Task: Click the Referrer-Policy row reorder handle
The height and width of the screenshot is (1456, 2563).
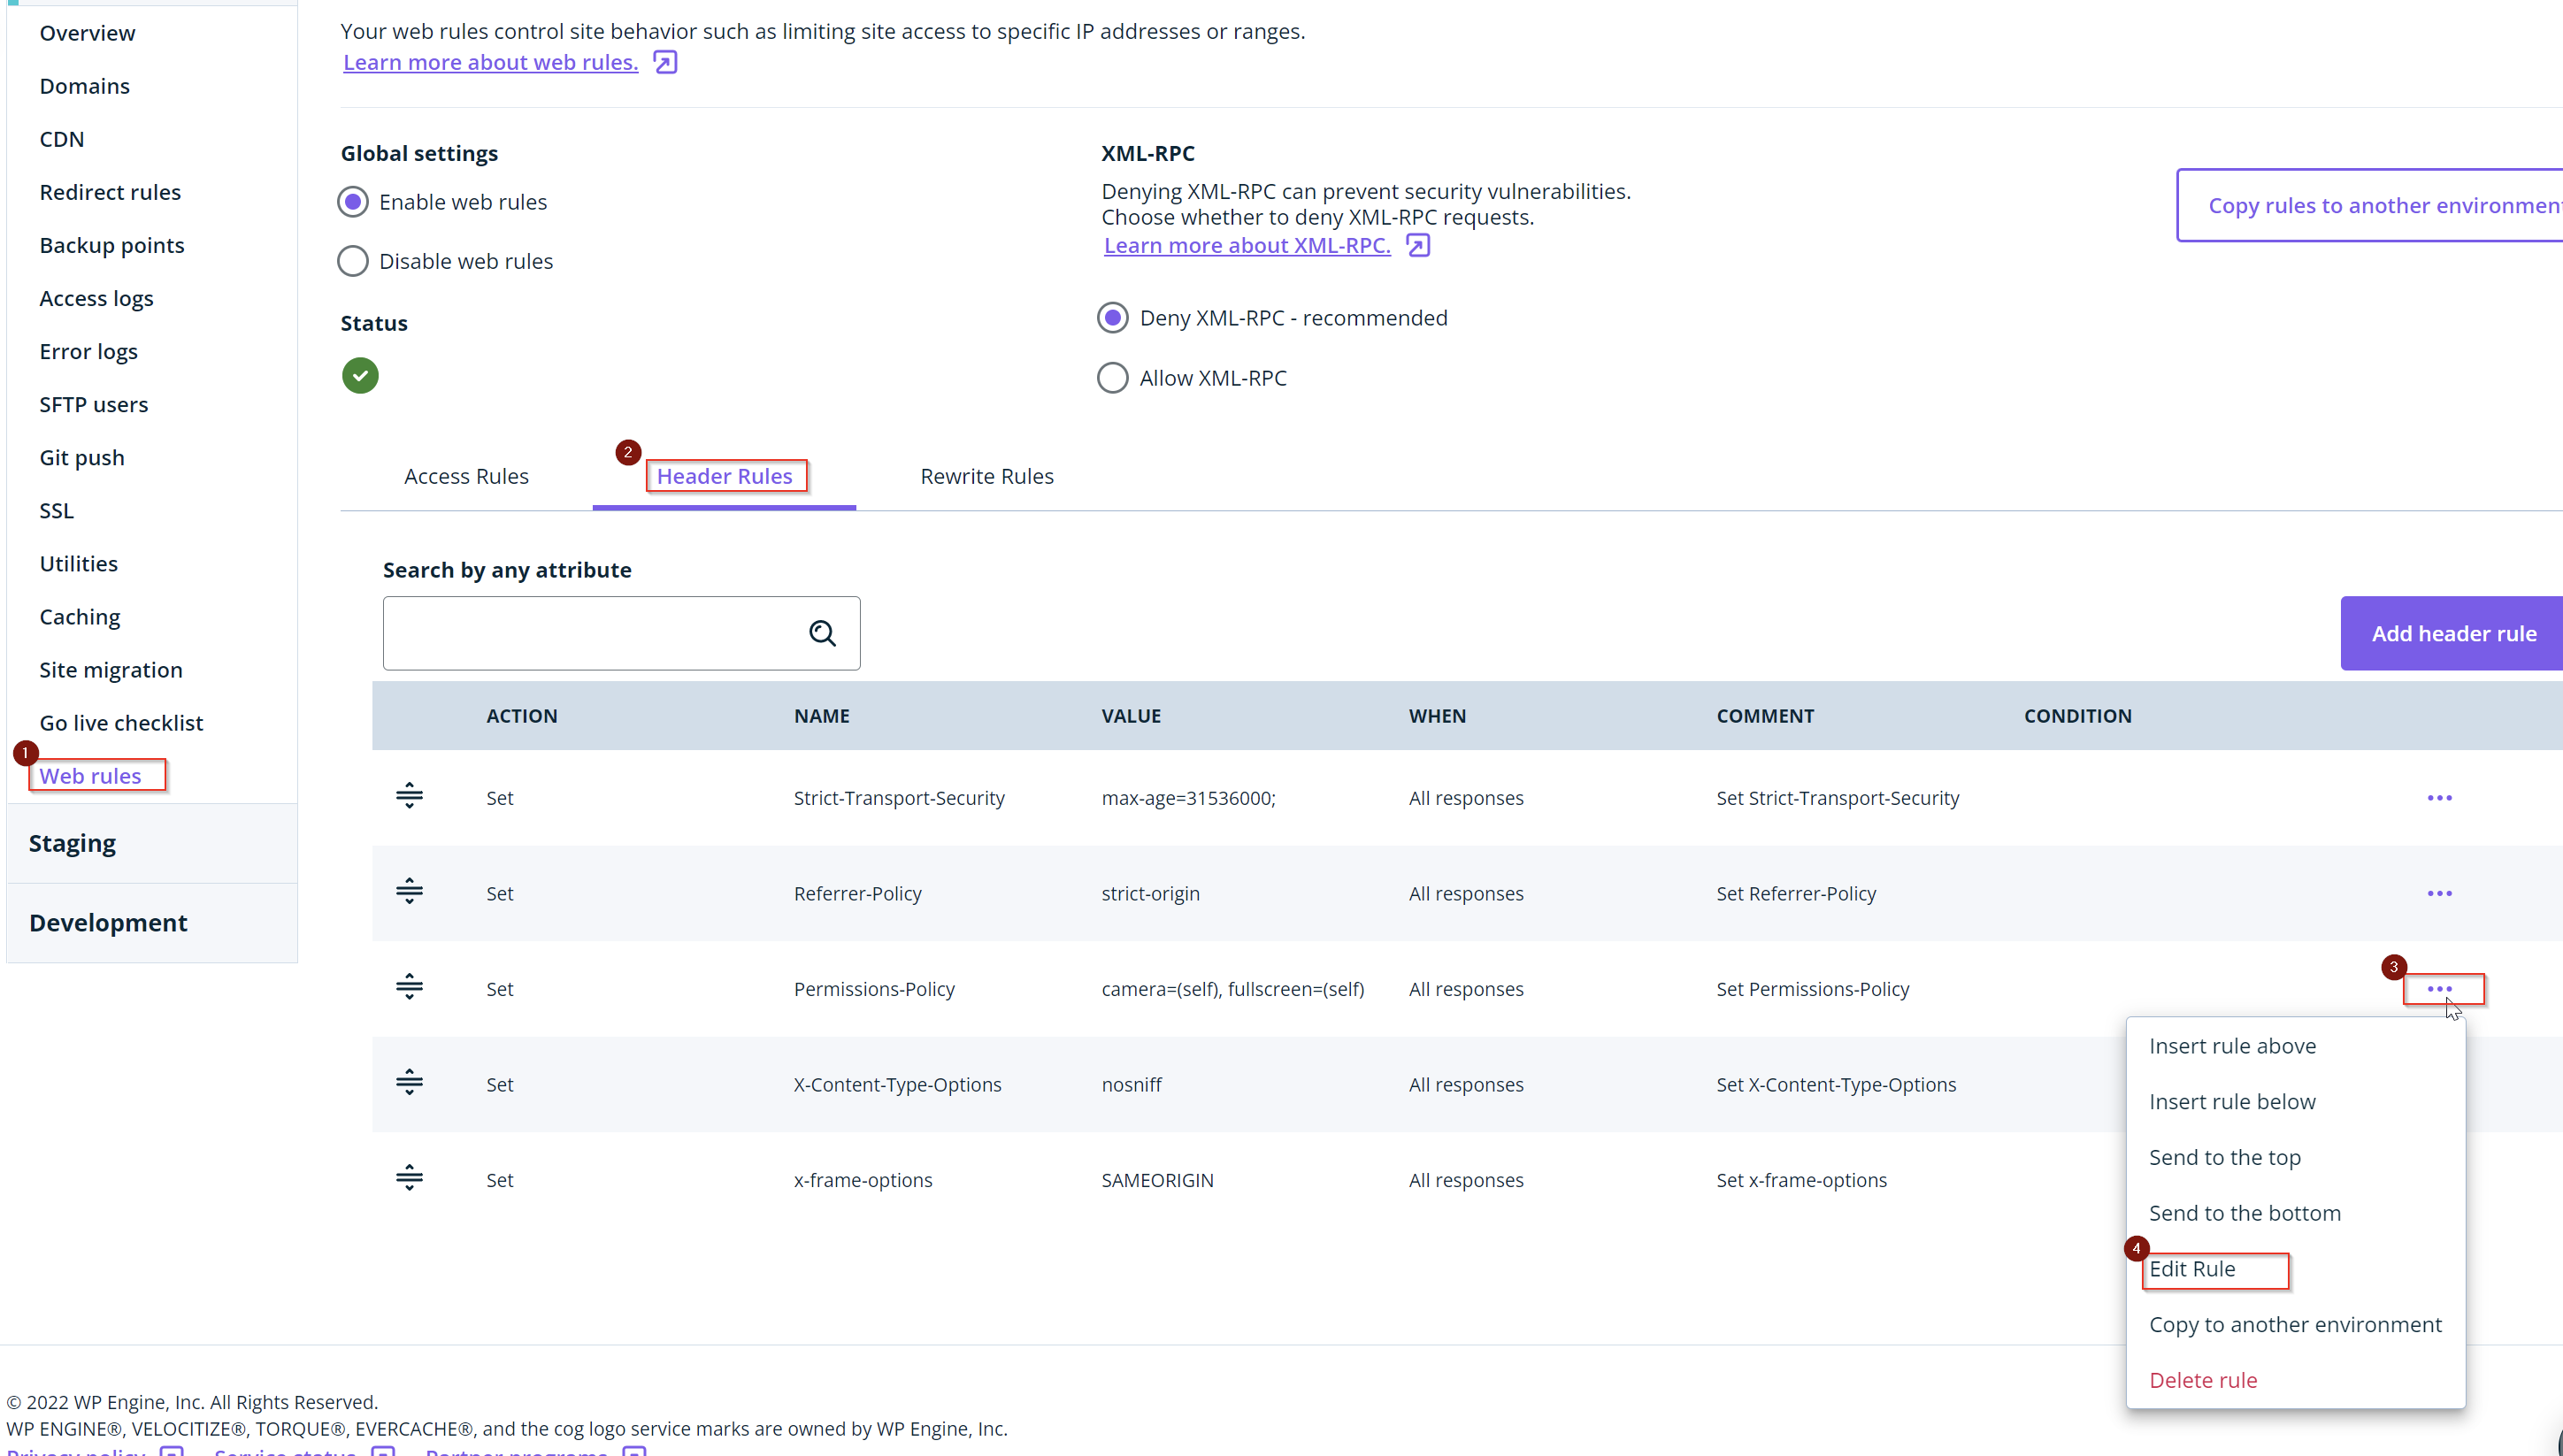Action: 409,891
